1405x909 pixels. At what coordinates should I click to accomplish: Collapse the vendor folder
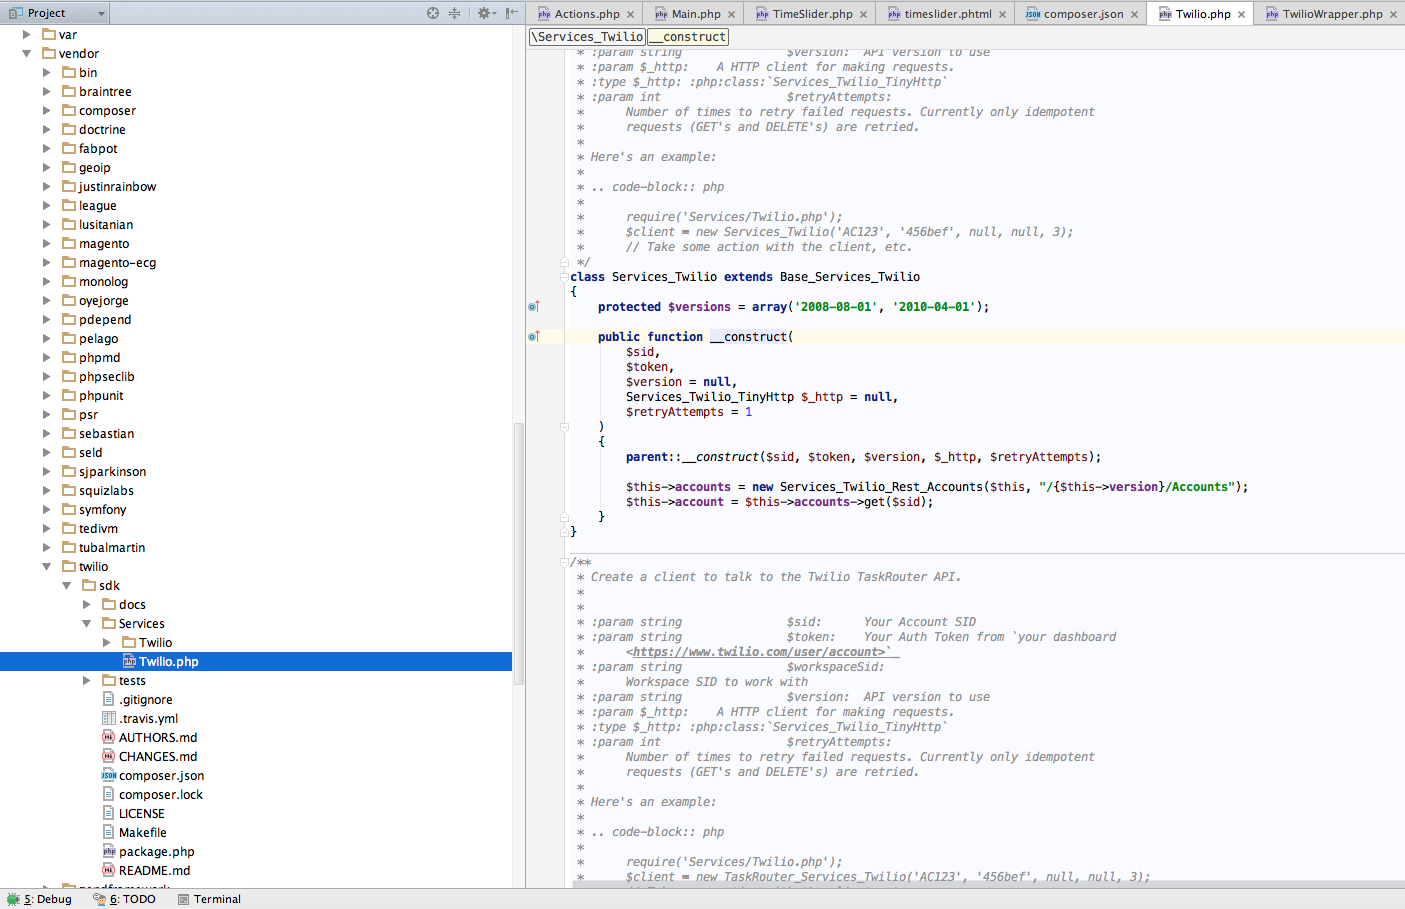(x=27, y=54)
